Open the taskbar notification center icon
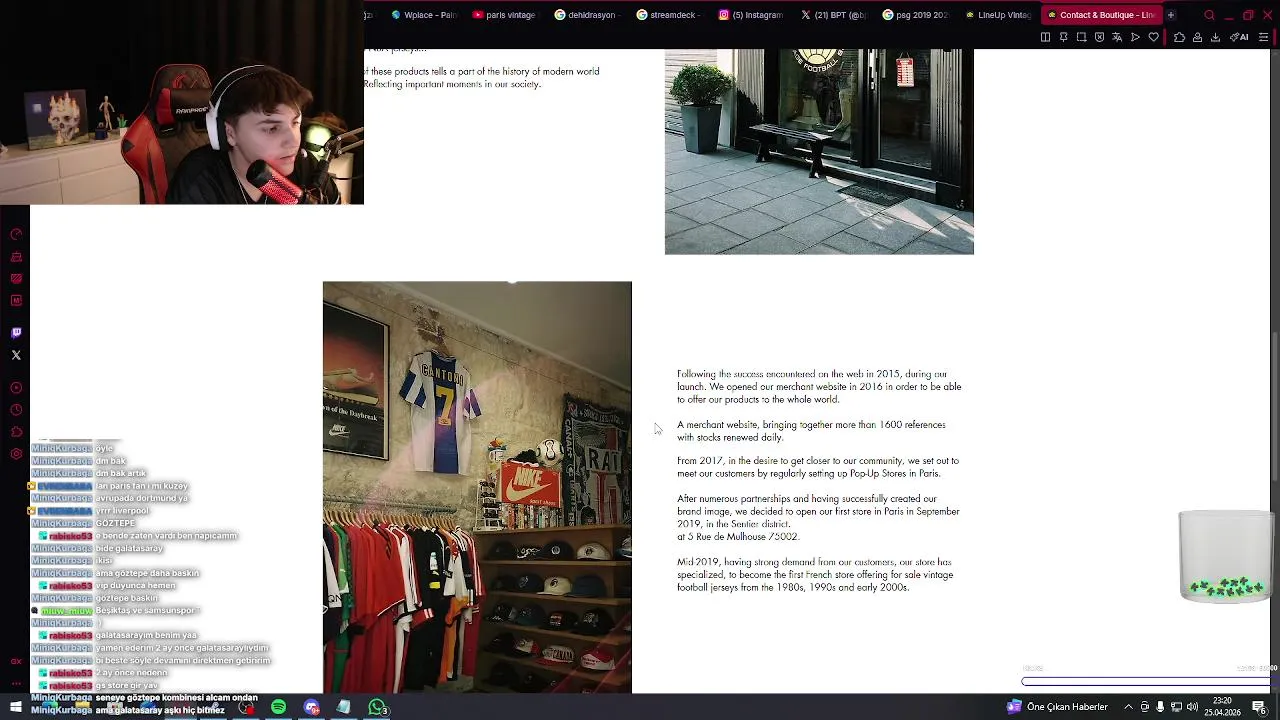1280x720 pixels. [x=1259, y=707]
